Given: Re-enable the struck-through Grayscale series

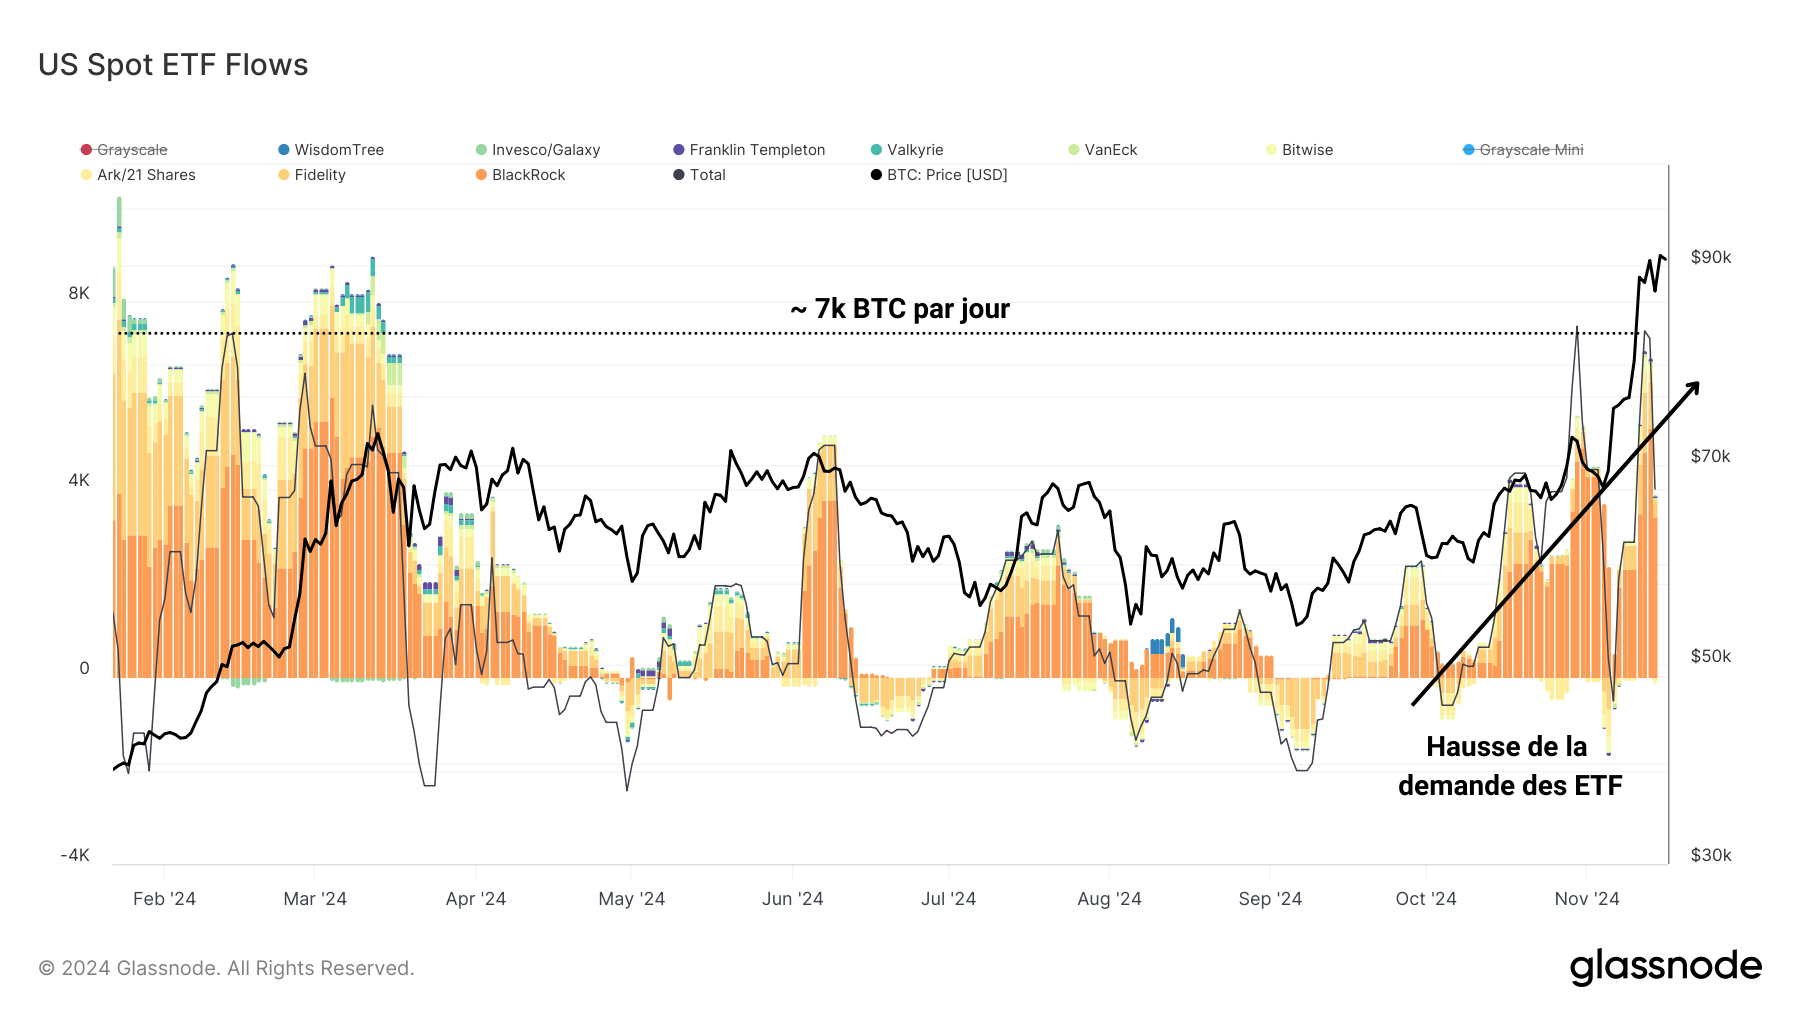Looking at the screenshot, I should [x=131, y=149].
